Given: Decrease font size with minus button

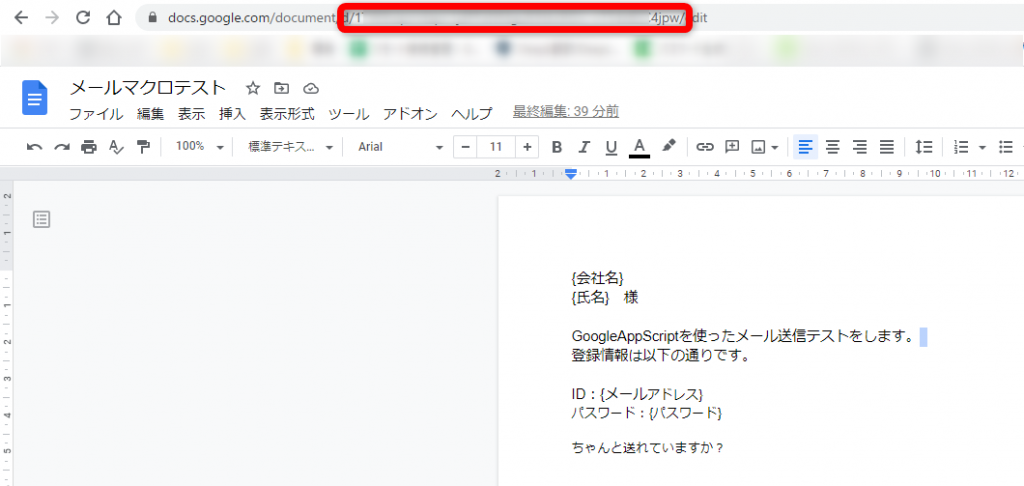Looking at the screenshot, I should click(x=466, y=147).
